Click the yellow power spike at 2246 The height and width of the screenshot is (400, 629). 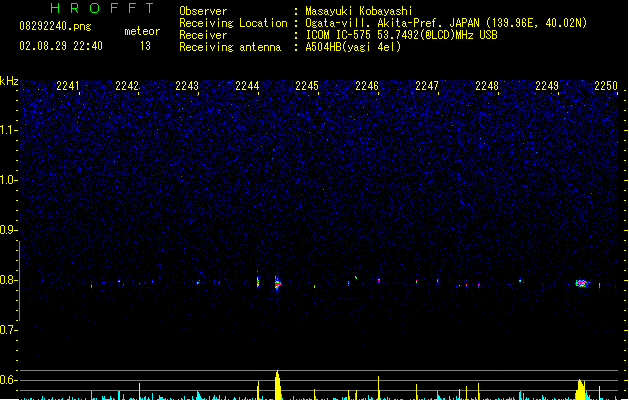[378, 388]
